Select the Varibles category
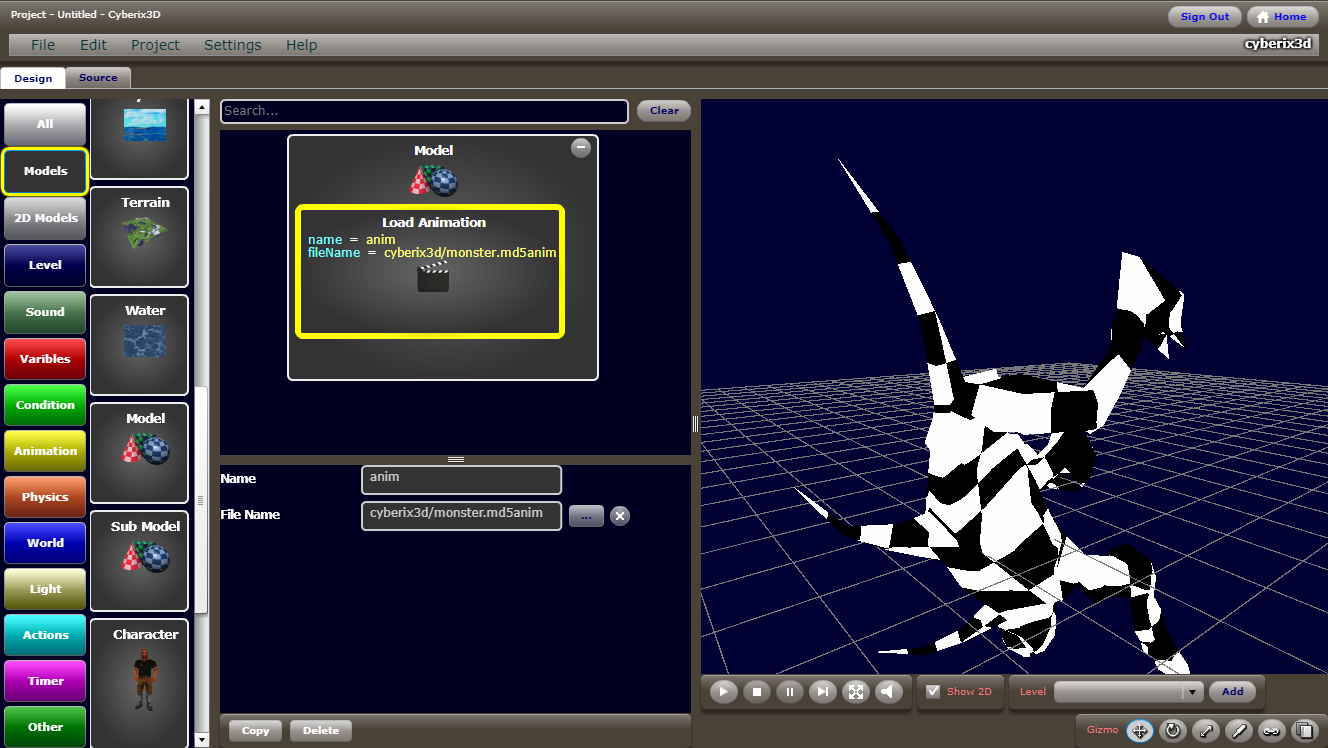This screenshot has width=1328, height=748. tap(45, 358)
